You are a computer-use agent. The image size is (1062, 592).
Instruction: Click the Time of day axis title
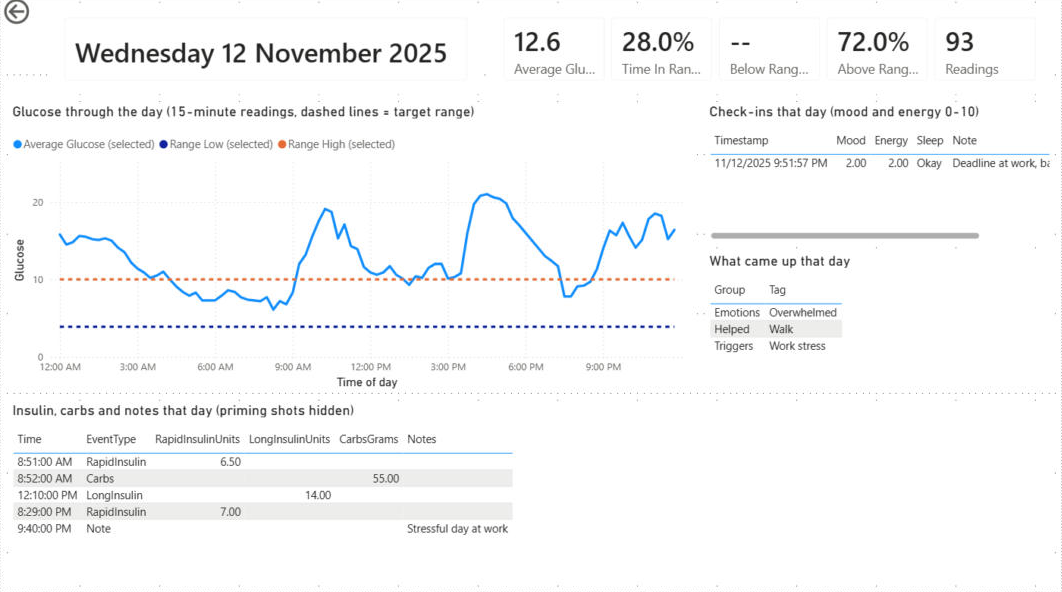click(367, 382)
